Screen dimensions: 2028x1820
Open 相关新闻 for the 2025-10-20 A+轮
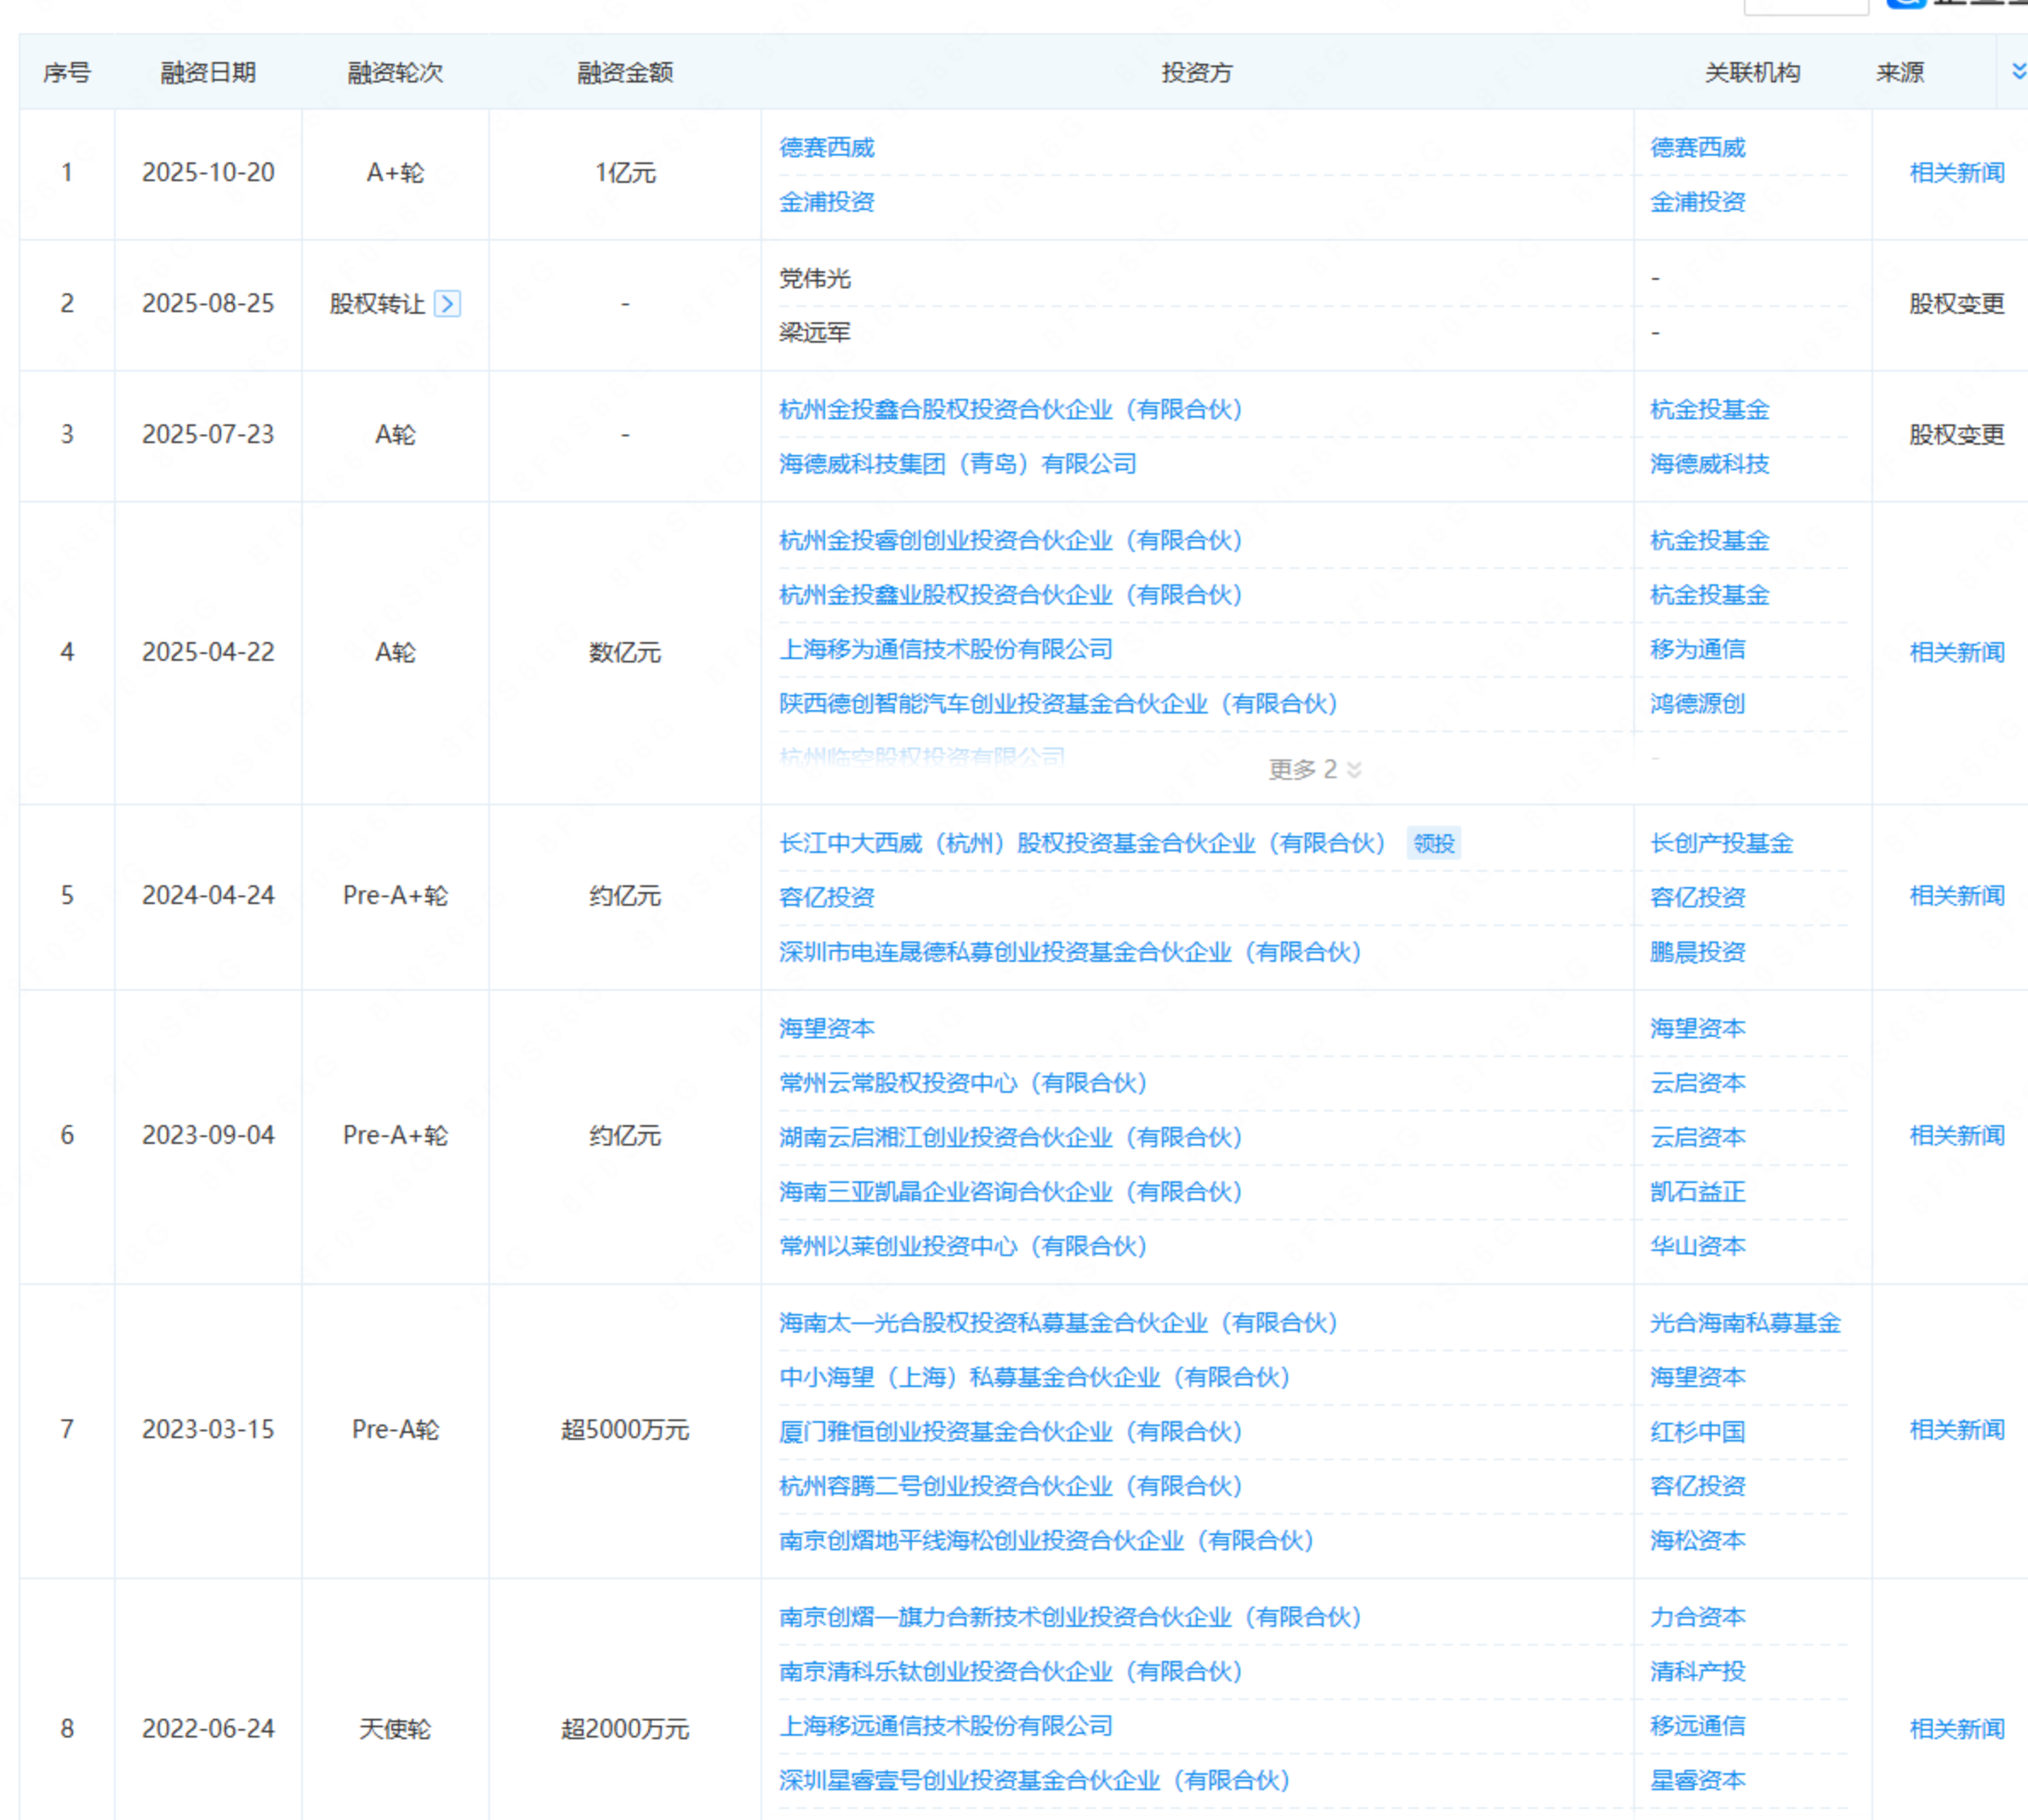1956,173
